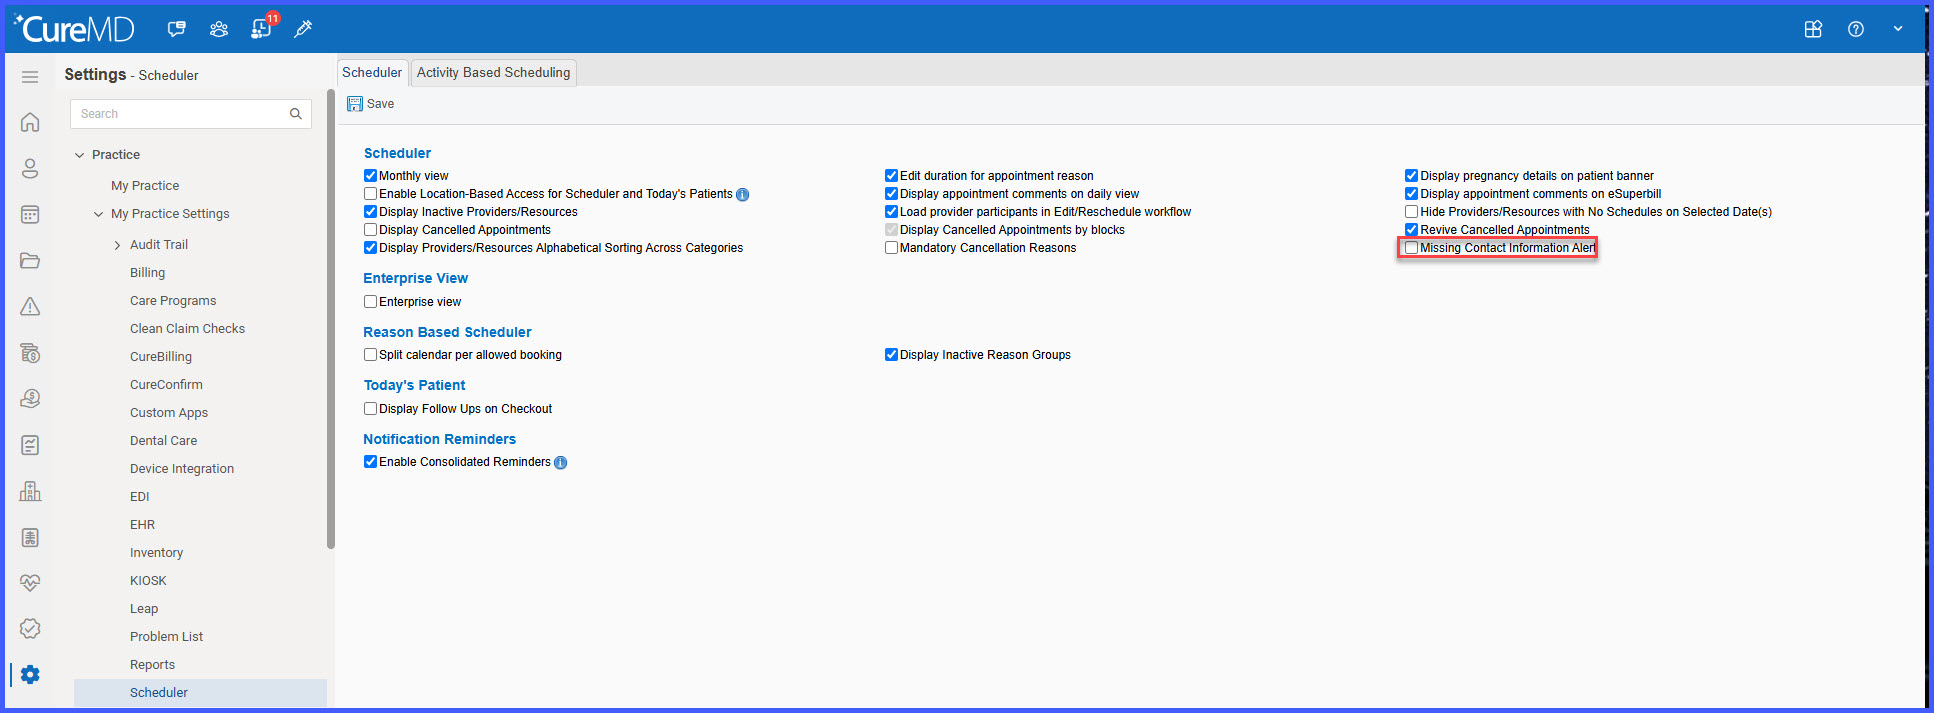The width and height of the screenshot is (1934, 713).
Task: Open the header account dropdown chevron
Action: [1898, 29]
